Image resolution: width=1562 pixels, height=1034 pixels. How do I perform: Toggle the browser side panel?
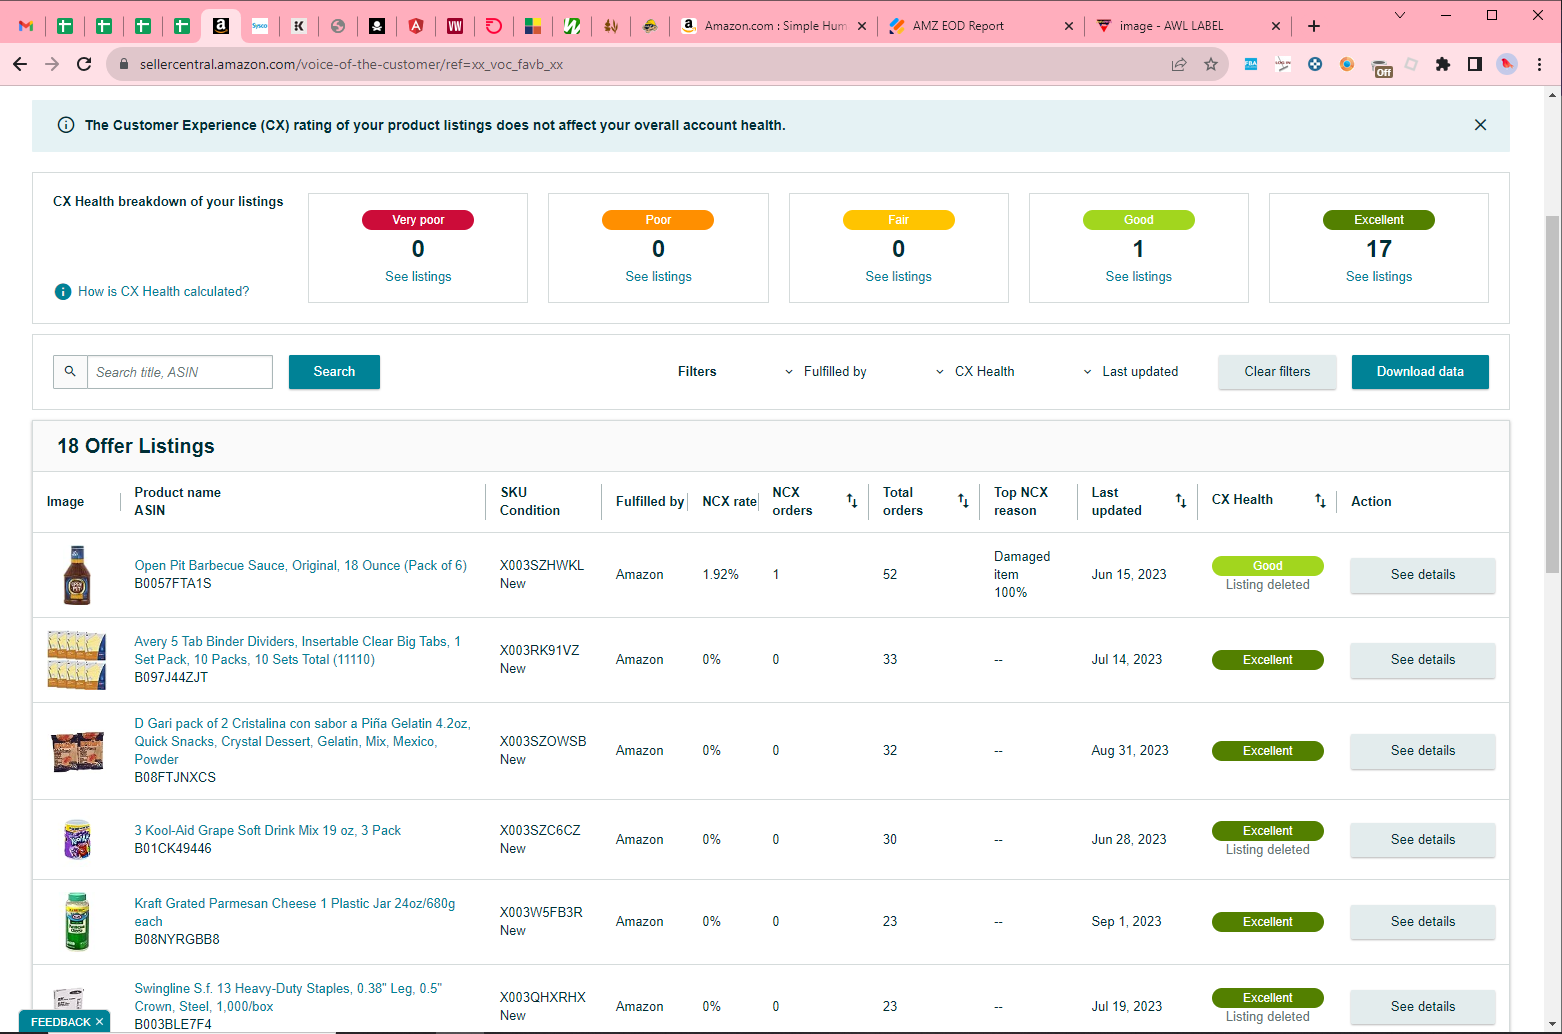[x=1474, y=64]
